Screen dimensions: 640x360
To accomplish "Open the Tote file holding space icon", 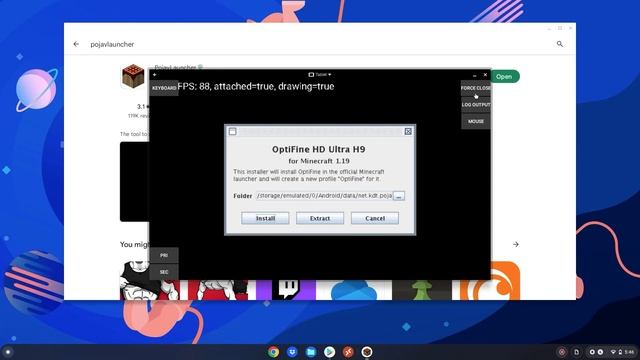I will point(576,352).
